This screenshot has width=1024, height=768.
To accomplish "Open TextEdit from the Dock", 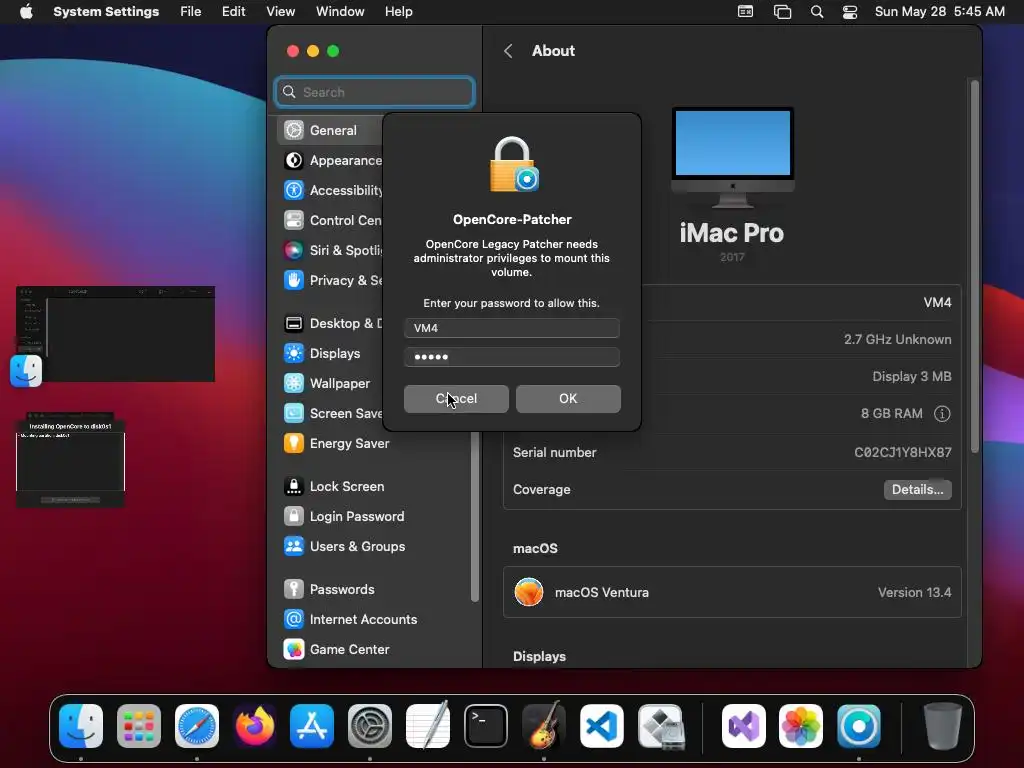I will click(x=428, y=726).
